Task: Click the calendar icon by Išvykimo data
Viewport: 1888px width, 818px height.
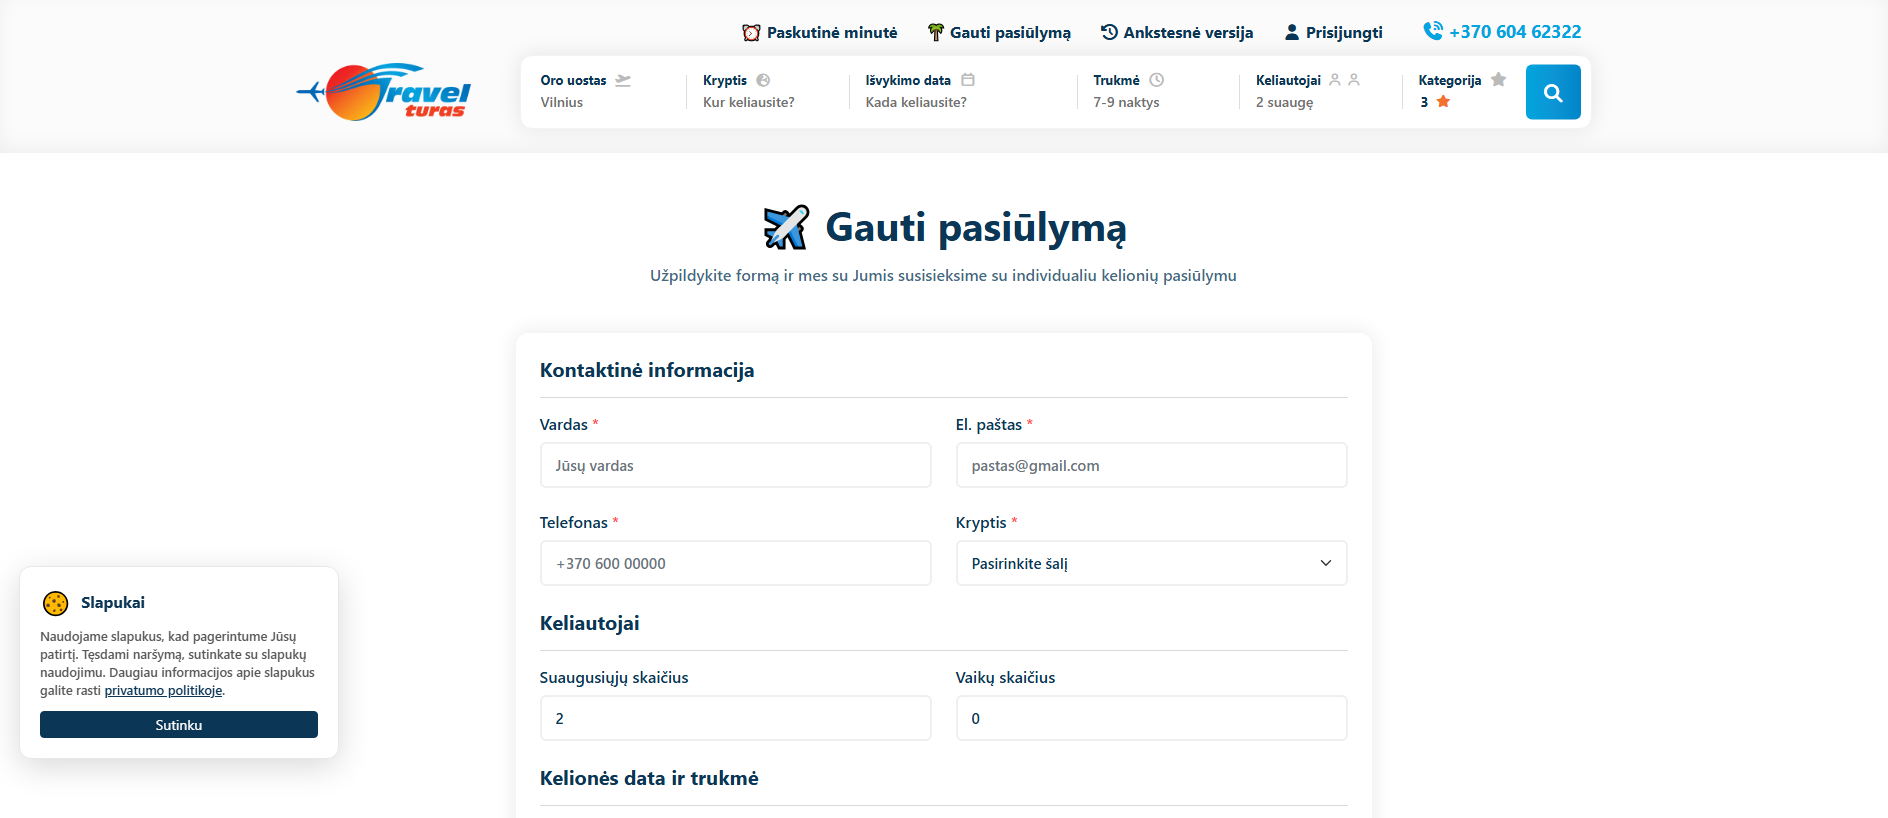Action: click(x=968, y=79)
